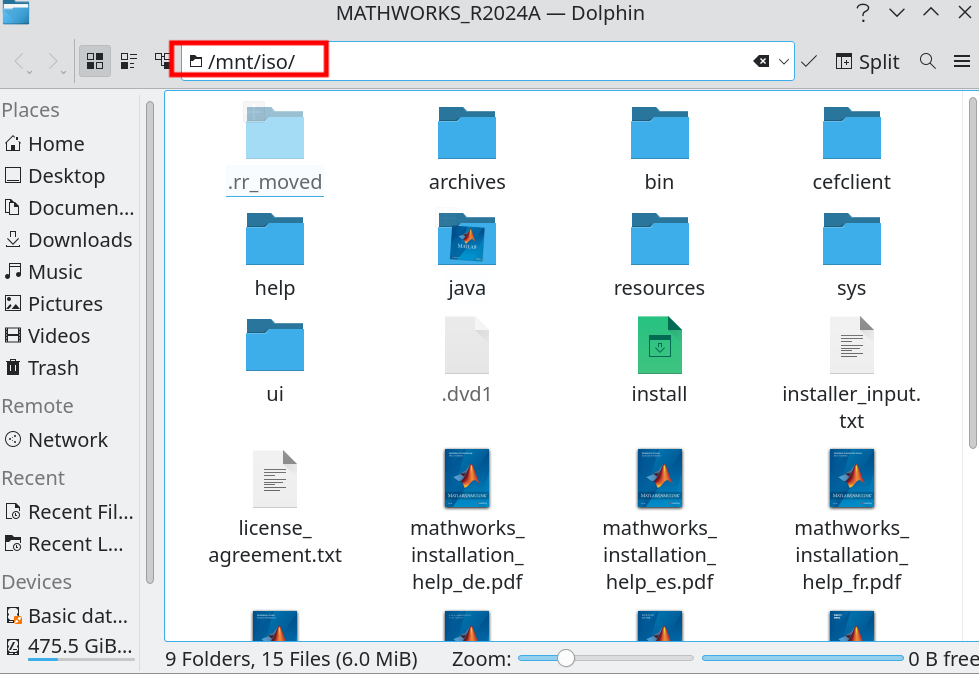Screen dimensions: 979x674
Task: Go forward to next folder
Action: coord(56,62)
